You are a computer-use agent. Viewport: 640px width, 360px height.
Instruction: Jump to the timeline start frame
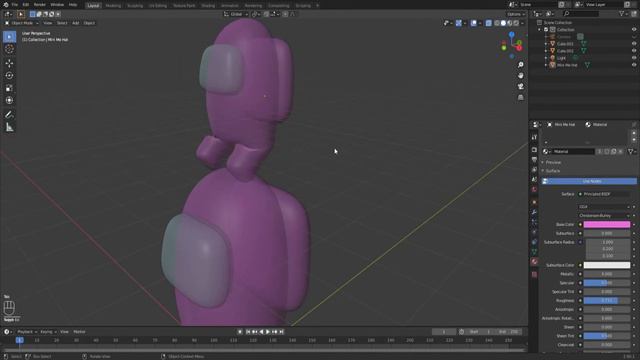[248, 332]
